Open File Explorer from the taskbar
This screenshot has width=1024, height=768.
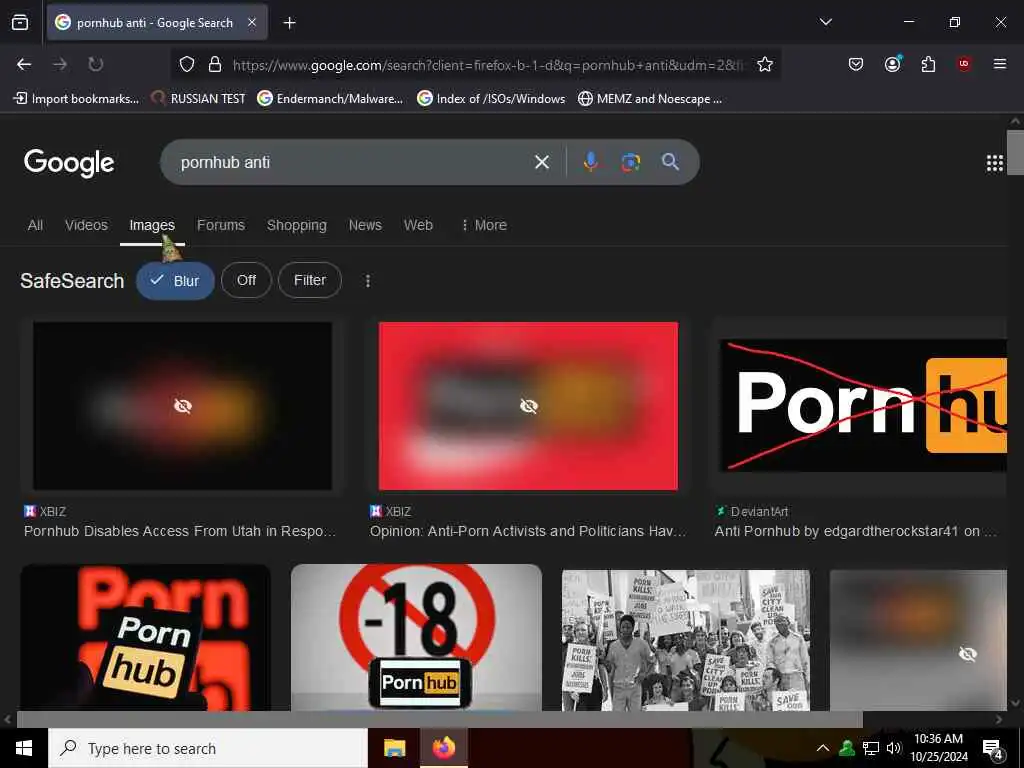click(x=394, y=748)
